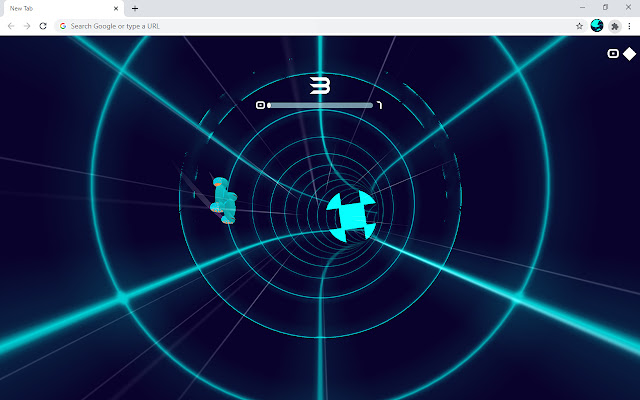Click the Google logo in the address bar
This screenshot has width=640, height=400.
click(x=63, y=26)
